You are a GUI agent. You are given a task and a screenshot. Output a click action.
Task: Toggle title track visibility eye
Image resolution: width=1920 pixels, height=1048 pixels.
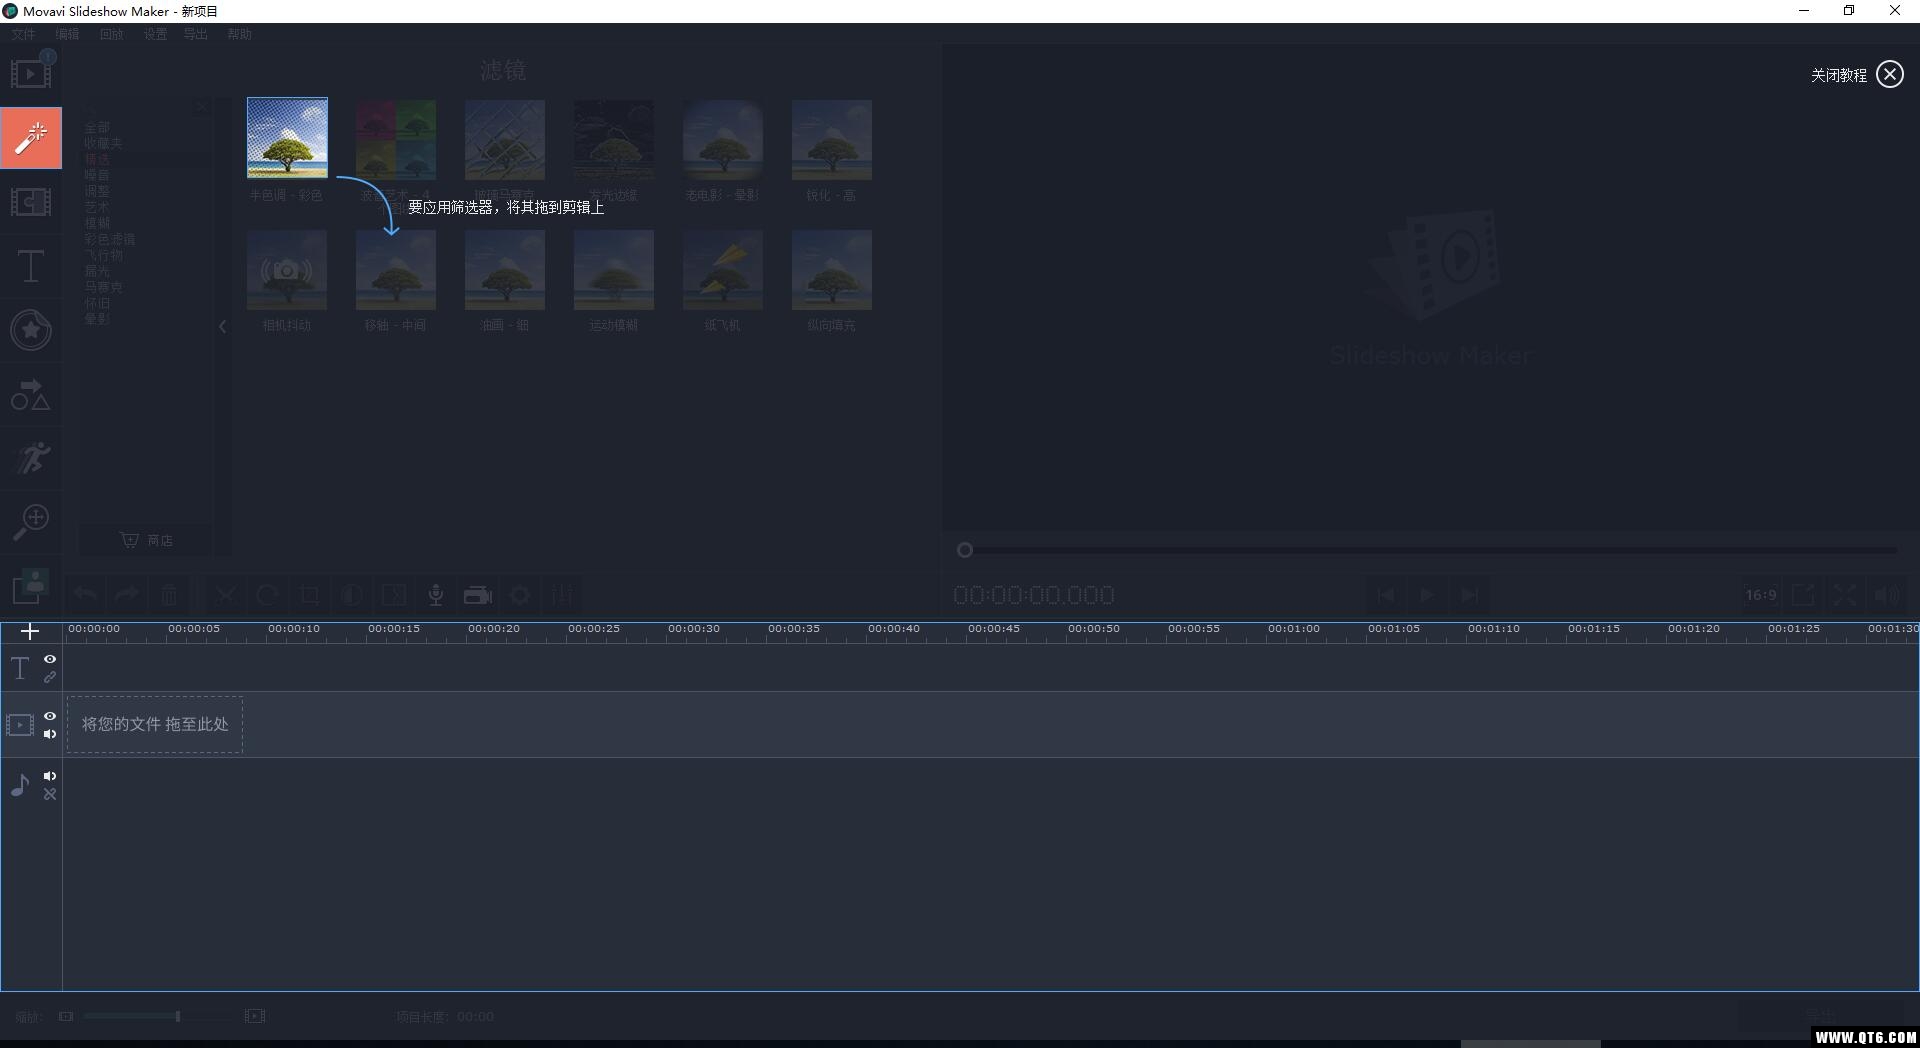click(50, 659)
